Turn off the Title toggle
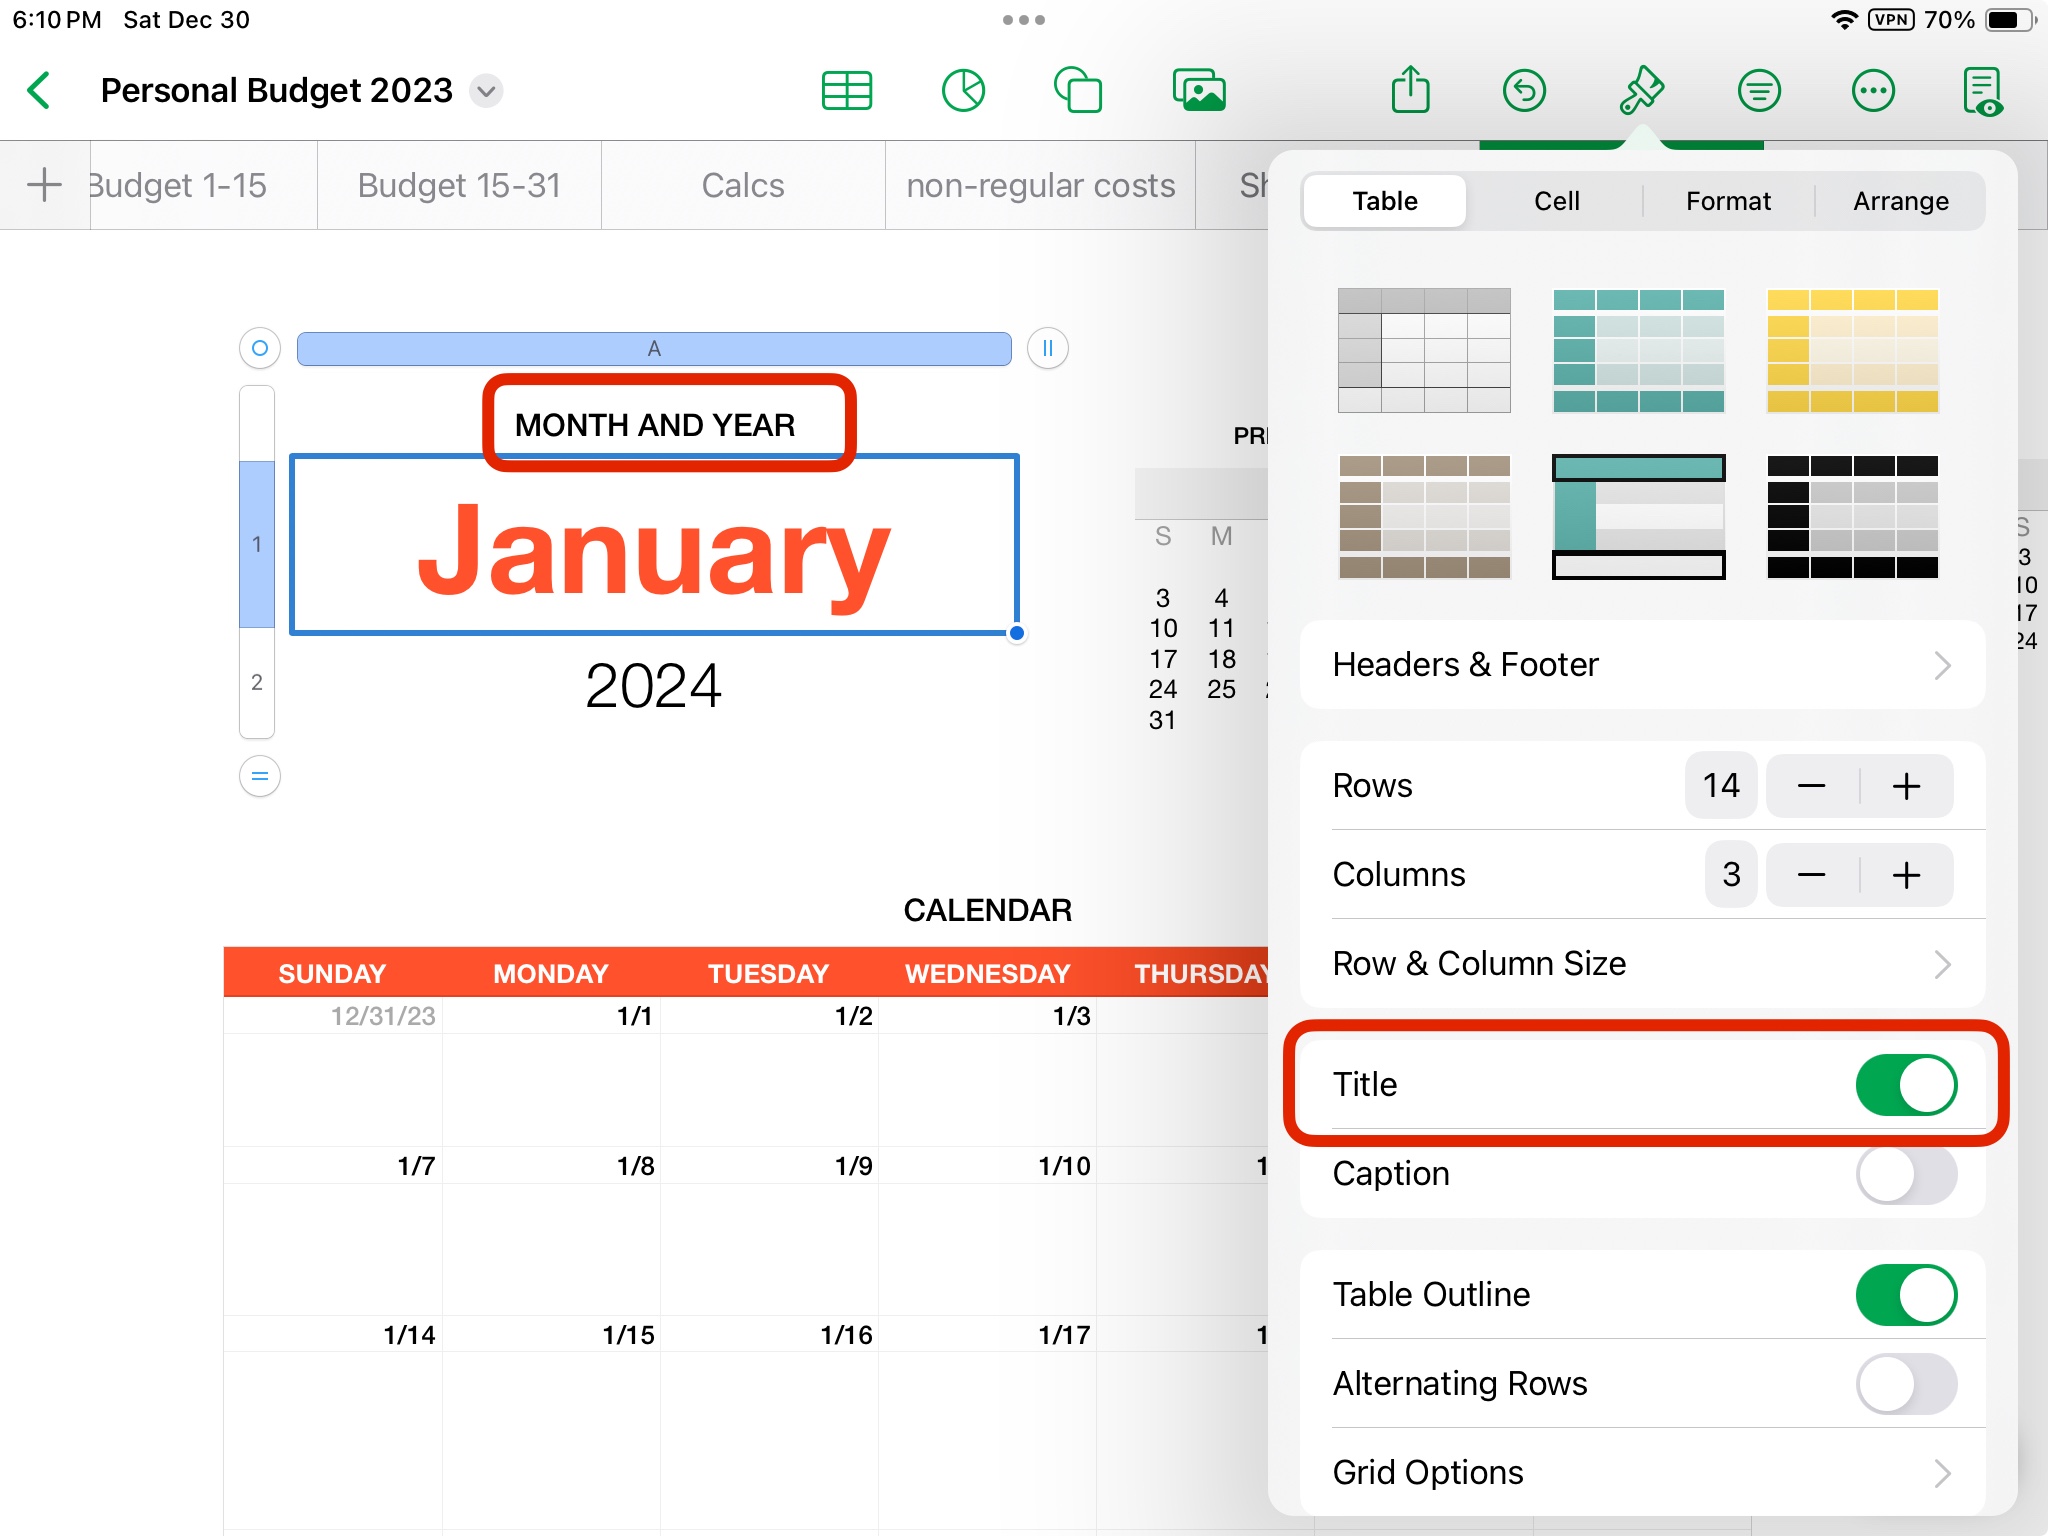Viewport: 2048px width, 1536px height. 1905,1085
